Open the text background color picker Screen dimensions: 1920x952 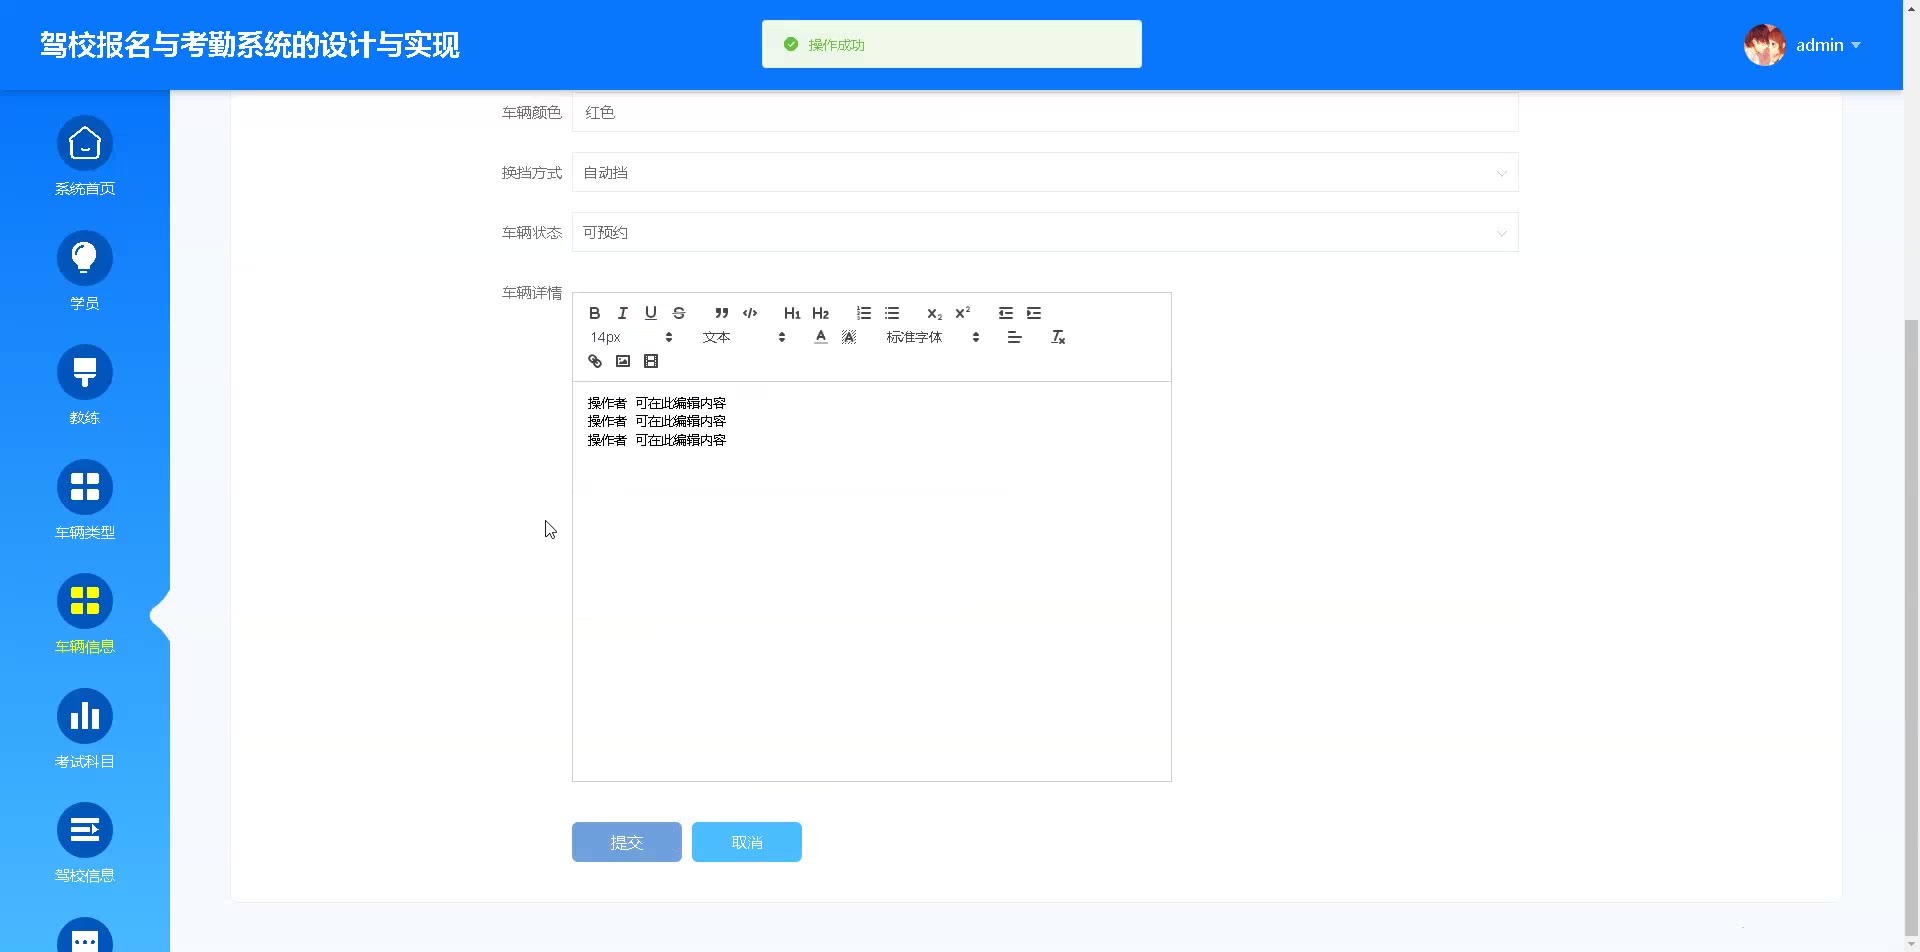[x=849, y=337]
